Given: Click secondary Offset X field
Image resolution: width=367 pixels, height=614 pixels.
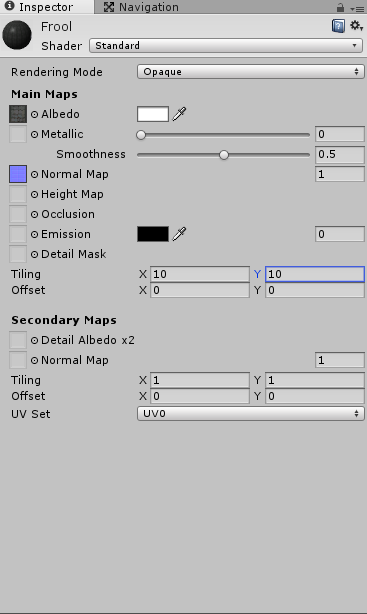Looking at the screenshot, I should [x=200, y=396].
